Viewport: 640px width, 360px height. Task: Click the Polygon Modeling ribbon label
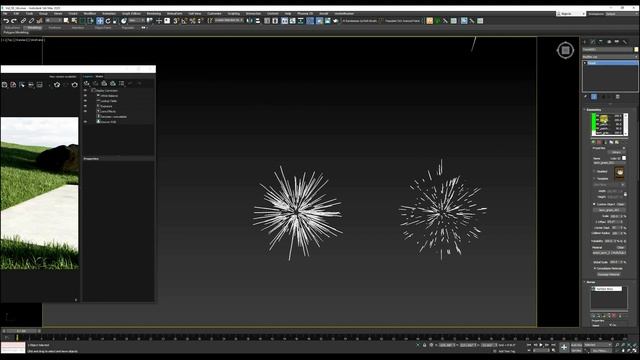coord(16,32)
